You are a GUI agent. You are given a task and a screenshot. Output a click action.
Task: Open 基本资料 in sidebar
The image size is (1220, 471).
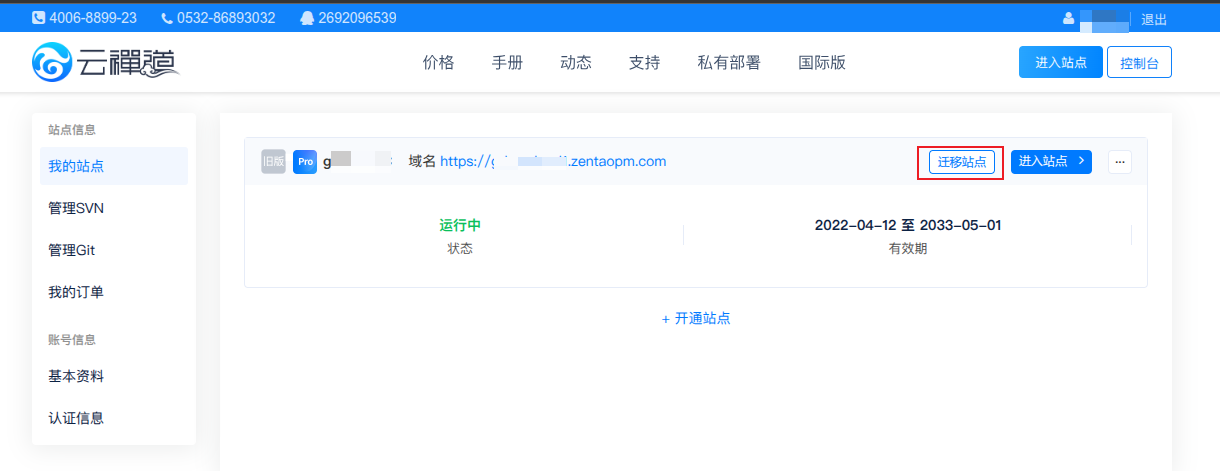pyautogui.click(x=76, y=376)
